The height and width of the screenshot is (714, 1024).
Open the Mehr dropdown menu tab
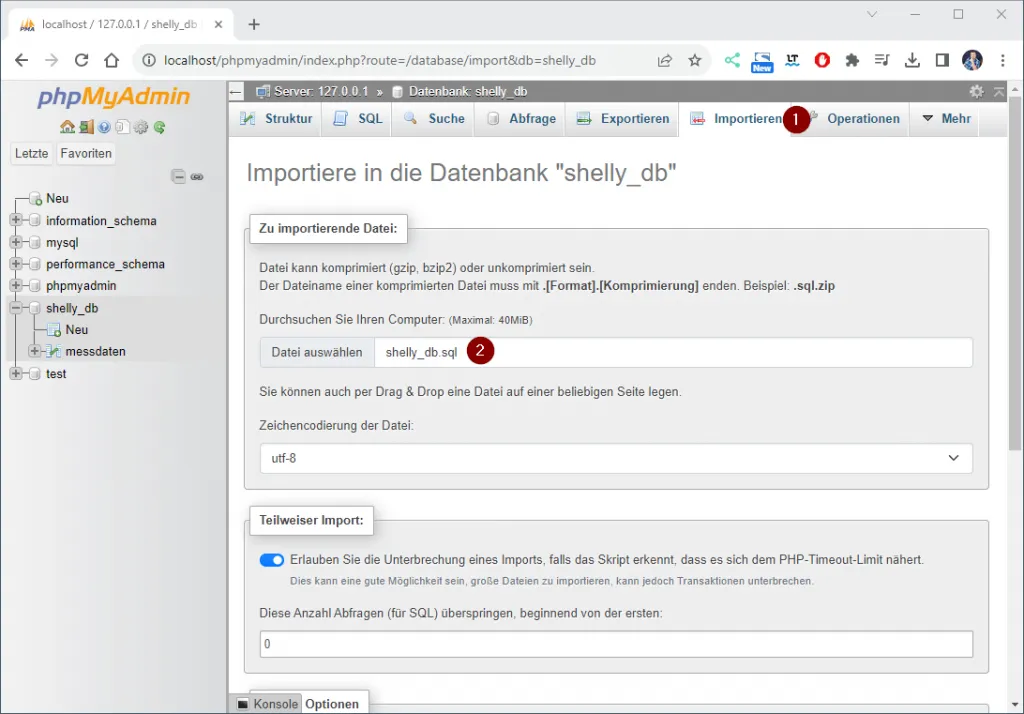click(946, 119)
